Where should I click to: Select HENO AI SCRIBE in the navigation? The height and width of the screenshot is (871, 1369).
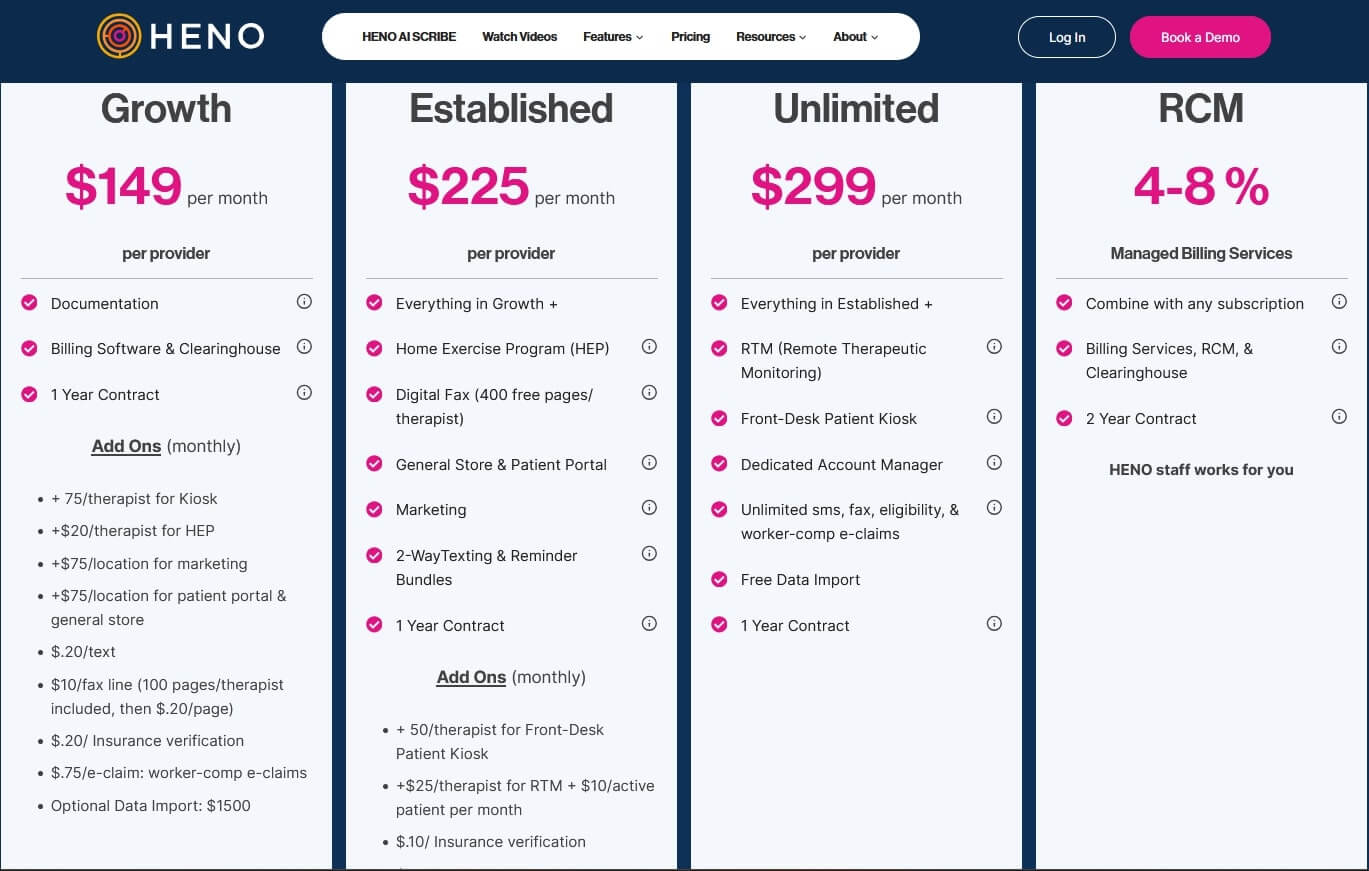point(407,37)
